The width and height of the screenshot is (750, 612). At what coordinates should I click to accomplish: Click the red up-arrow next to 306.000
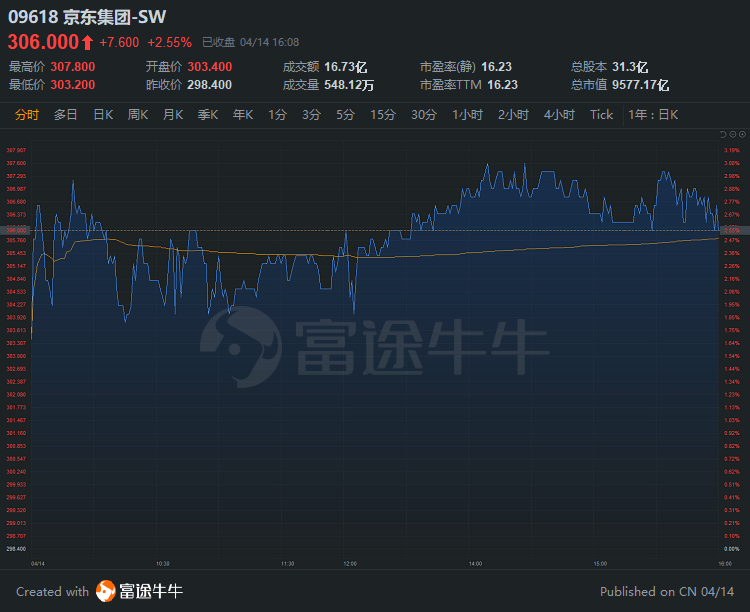click(87, 43)
